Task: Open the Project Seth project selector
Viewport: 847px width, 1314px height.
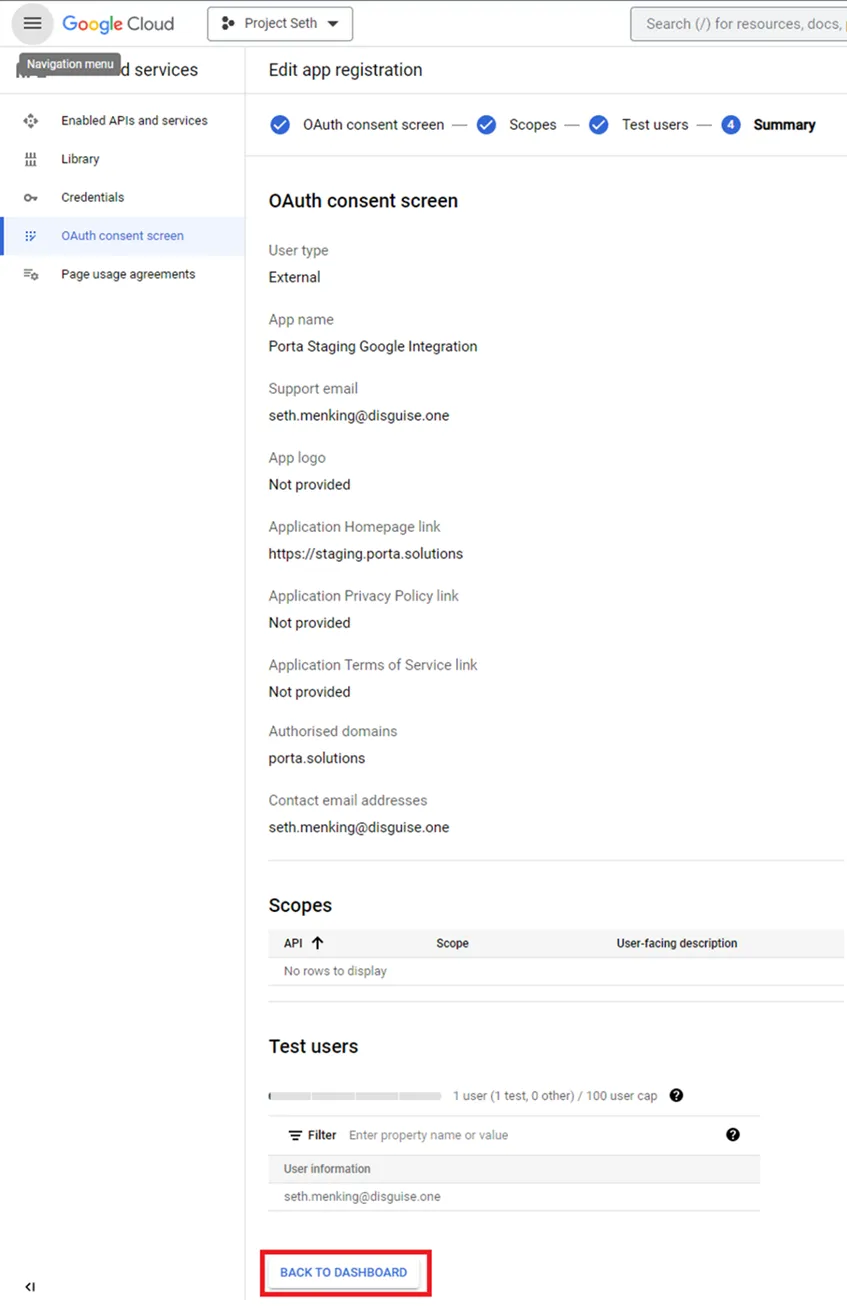Action: tap(279, 23)
